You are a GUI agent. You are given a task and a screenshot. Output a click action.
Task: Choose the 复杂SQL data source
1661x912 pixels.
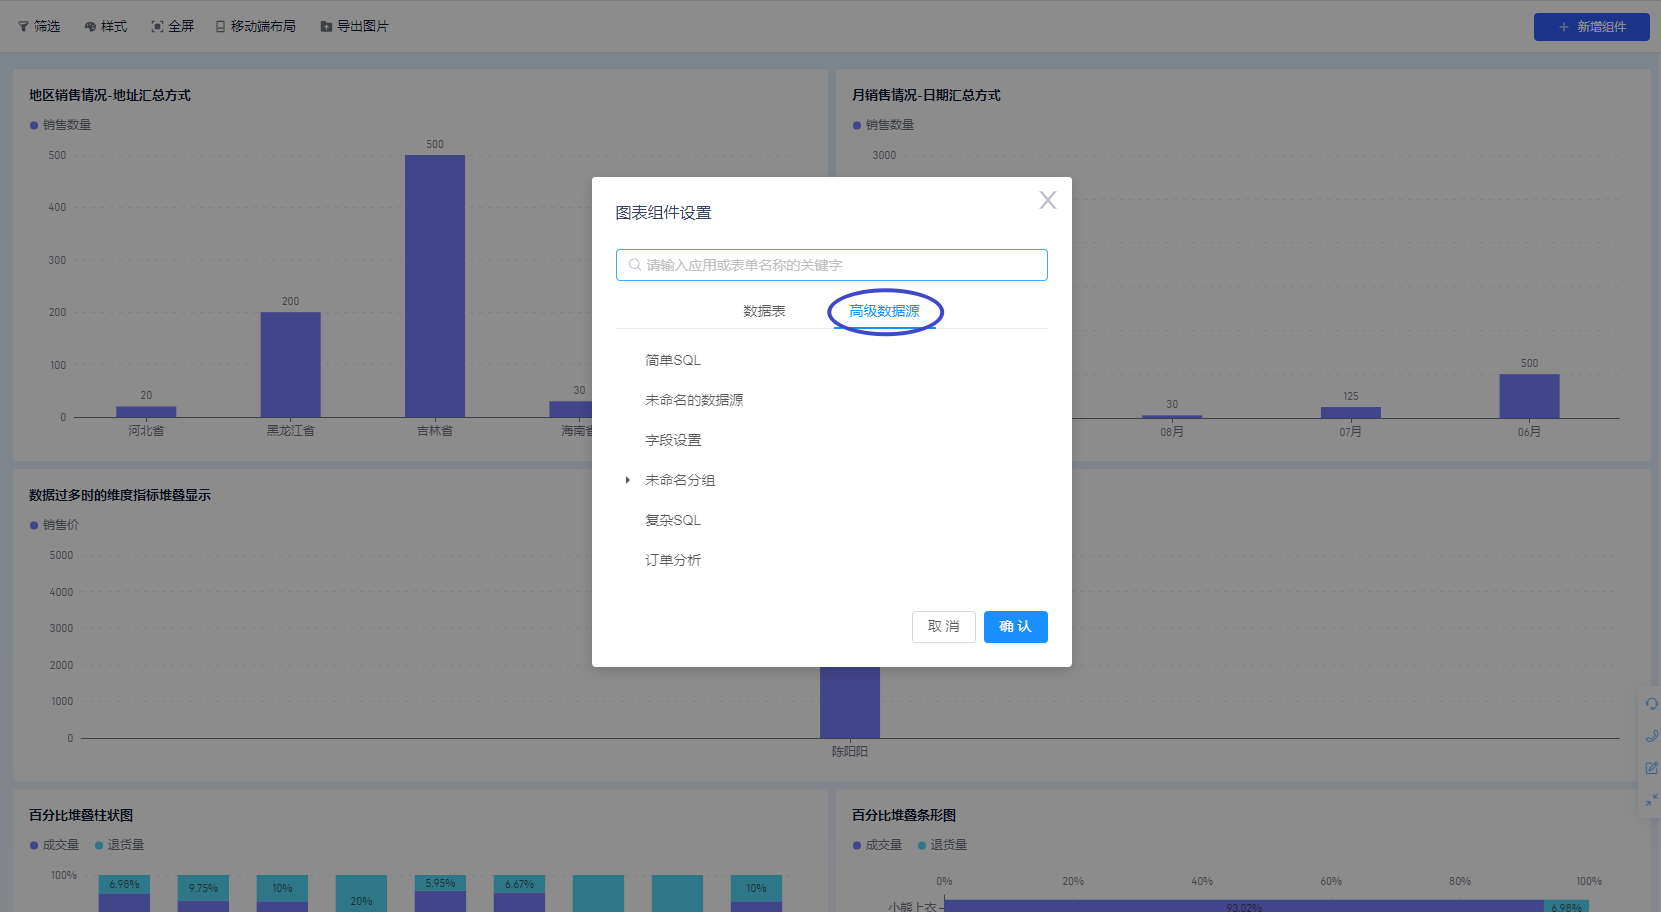coord(673,520)
